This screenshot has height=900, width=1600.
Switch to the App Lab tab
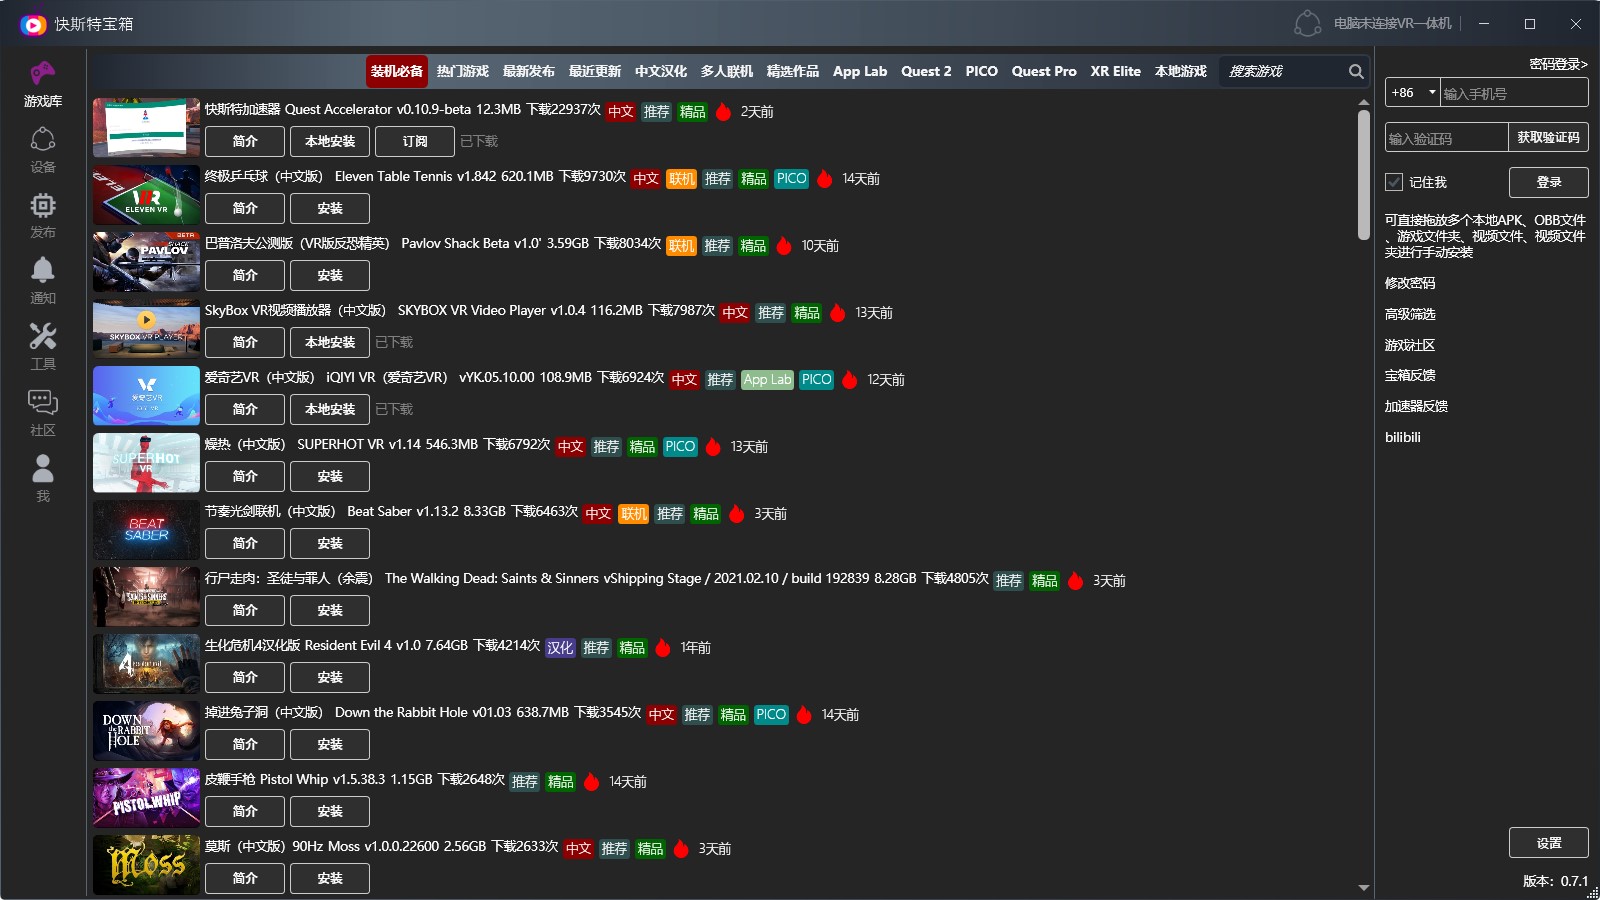tap(860, 71)
